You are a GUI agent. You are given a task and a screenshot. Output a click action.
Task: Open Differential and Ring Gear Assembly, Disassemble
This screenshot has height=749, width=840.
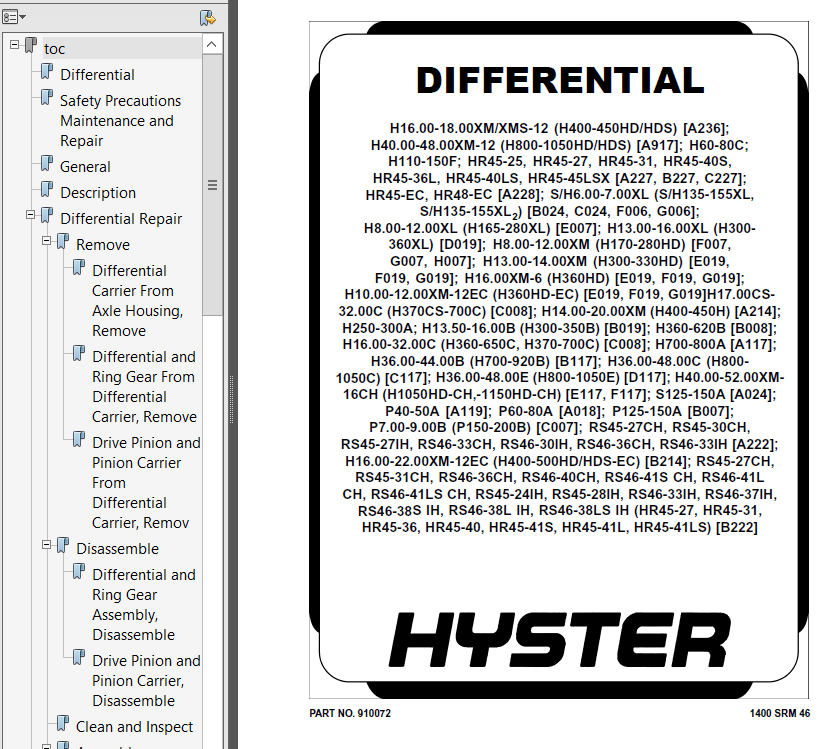tap(144, 604)
